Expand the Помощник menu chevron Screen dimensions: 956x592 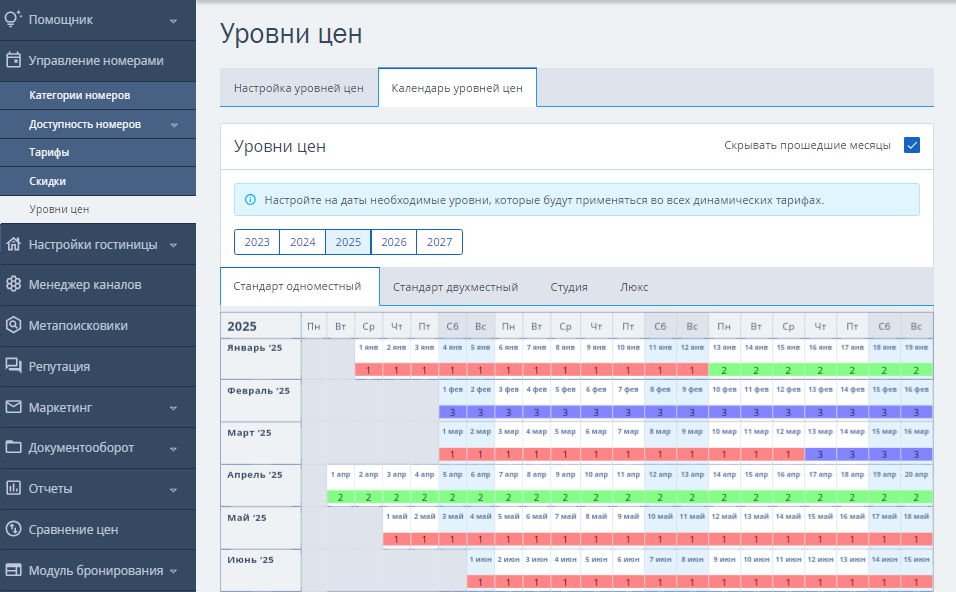pos(173,21)
